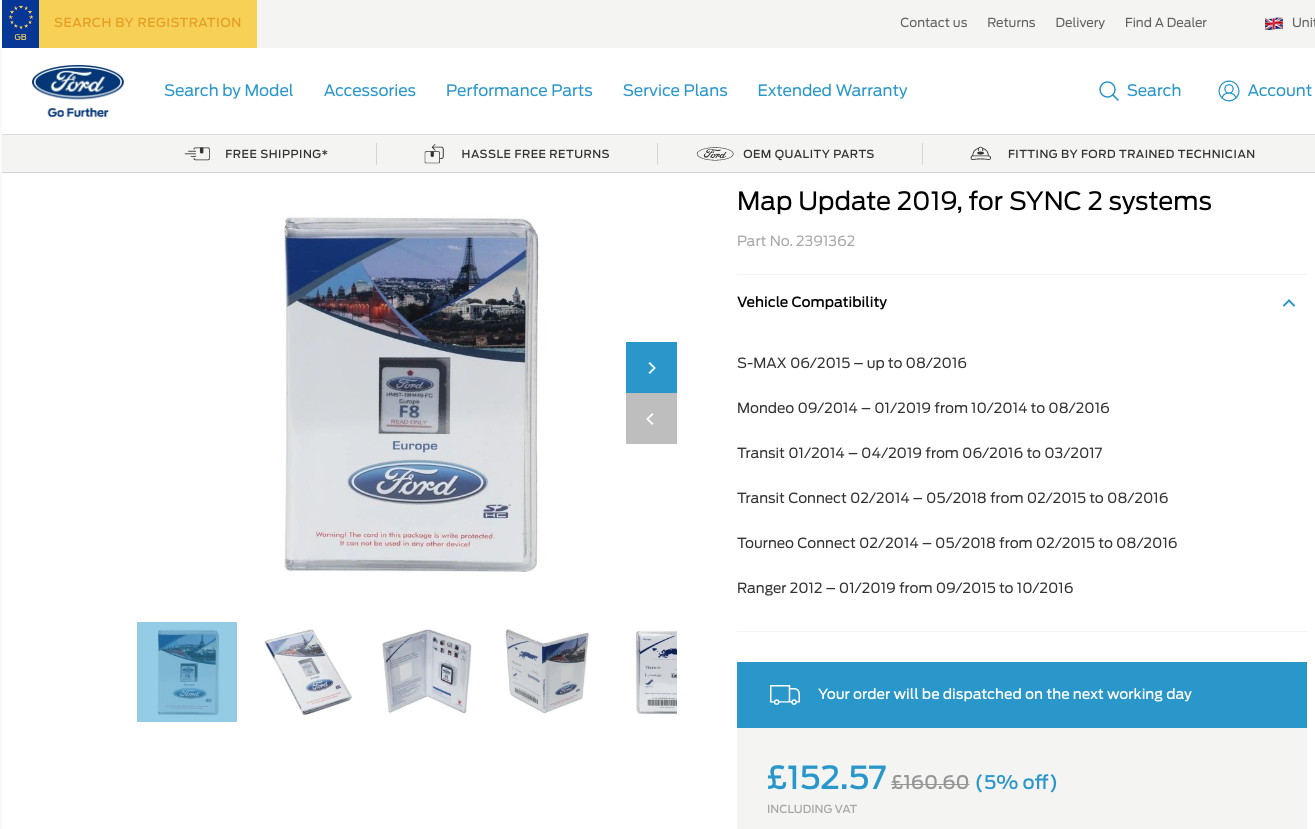Collapse the Vehicle Compatibility section
The image size is (1315, 829).
coord(1288,303)
